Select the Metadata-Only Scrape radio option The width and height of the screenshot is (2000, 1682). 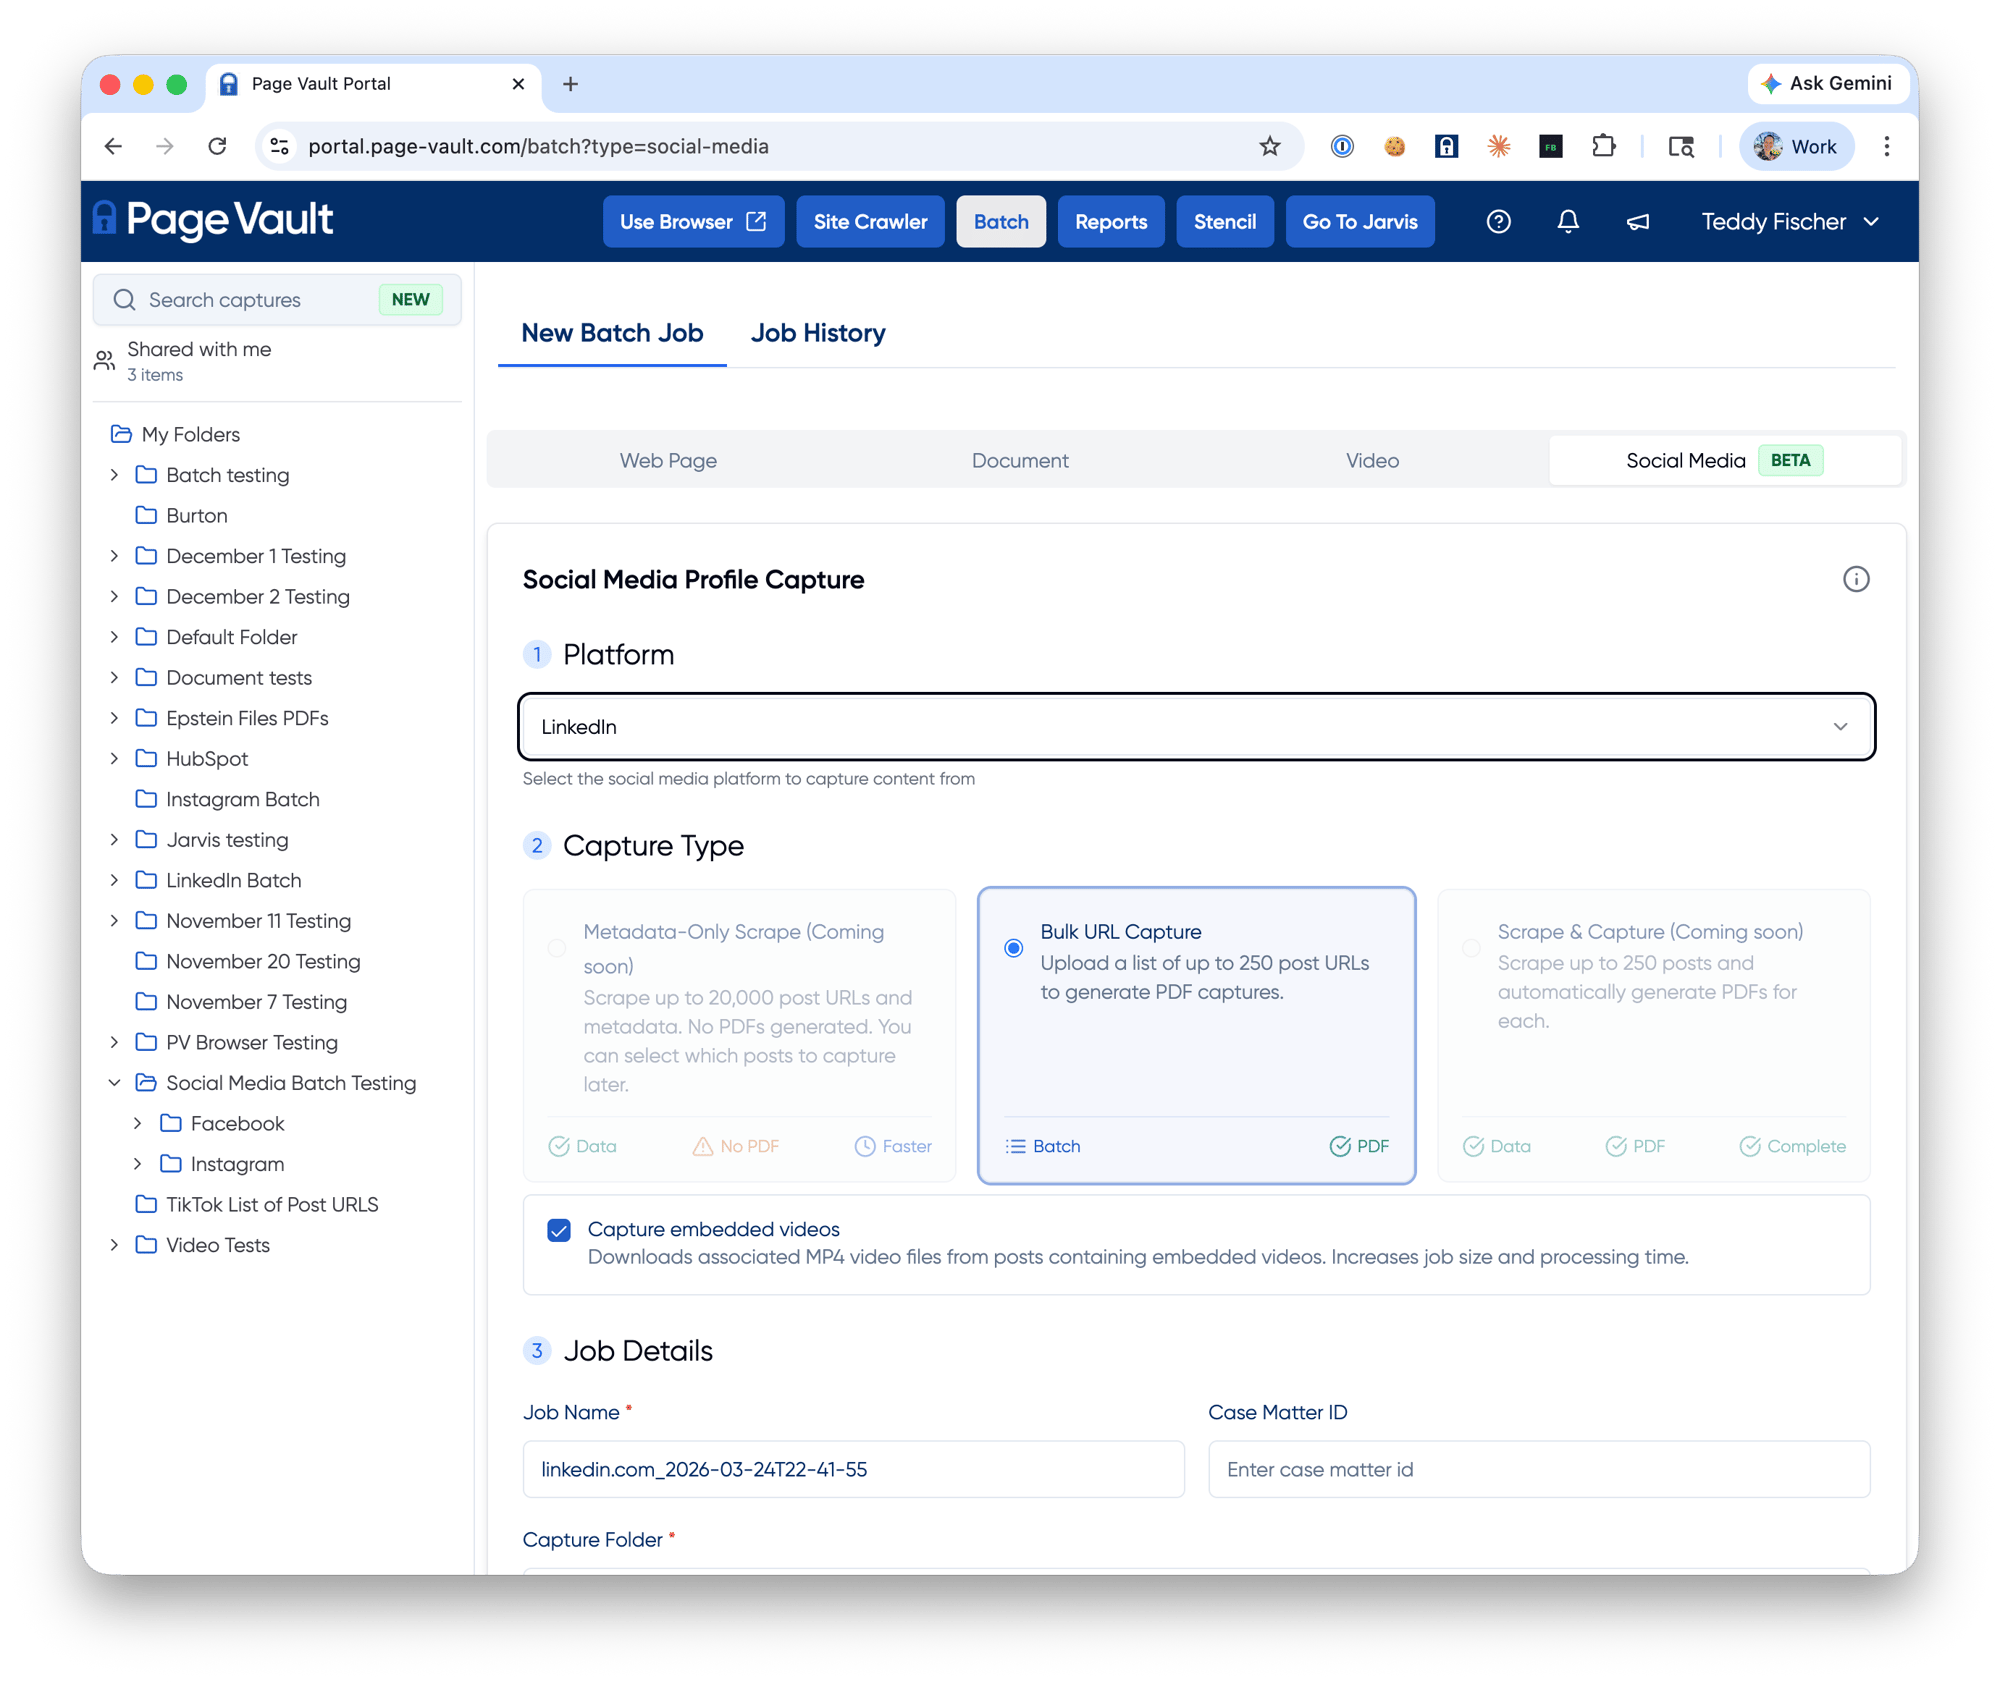[557, 948]
